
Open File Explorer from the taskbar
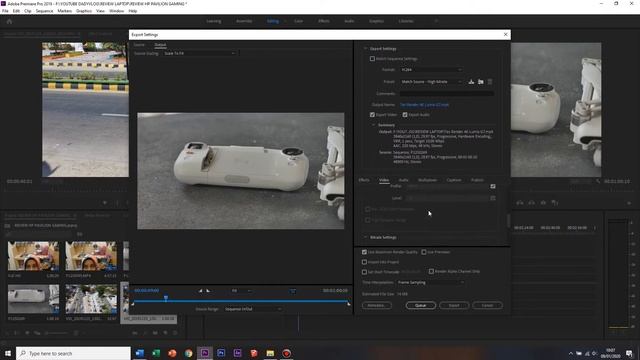pos(270,353)
